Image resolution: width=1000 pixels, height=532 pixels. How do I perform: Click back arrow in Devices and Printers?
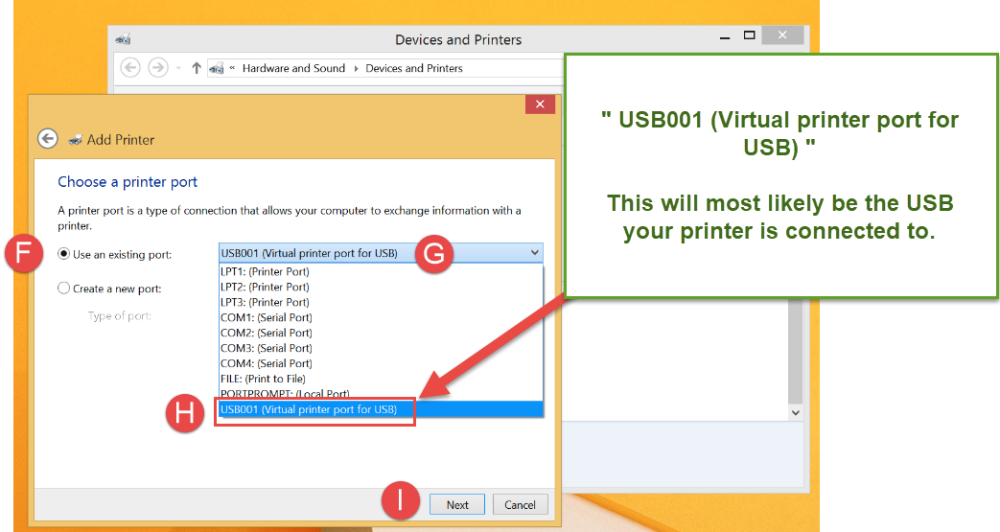tap(130, 68)
